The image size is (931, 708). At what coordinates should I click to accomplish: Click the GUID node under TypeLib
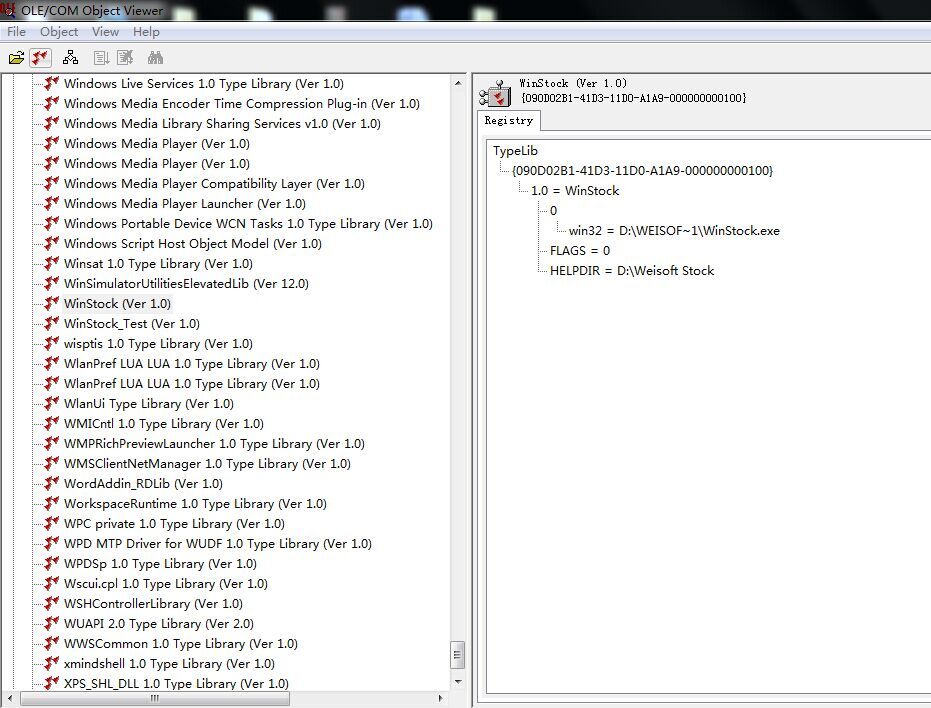tap(642, 170)
